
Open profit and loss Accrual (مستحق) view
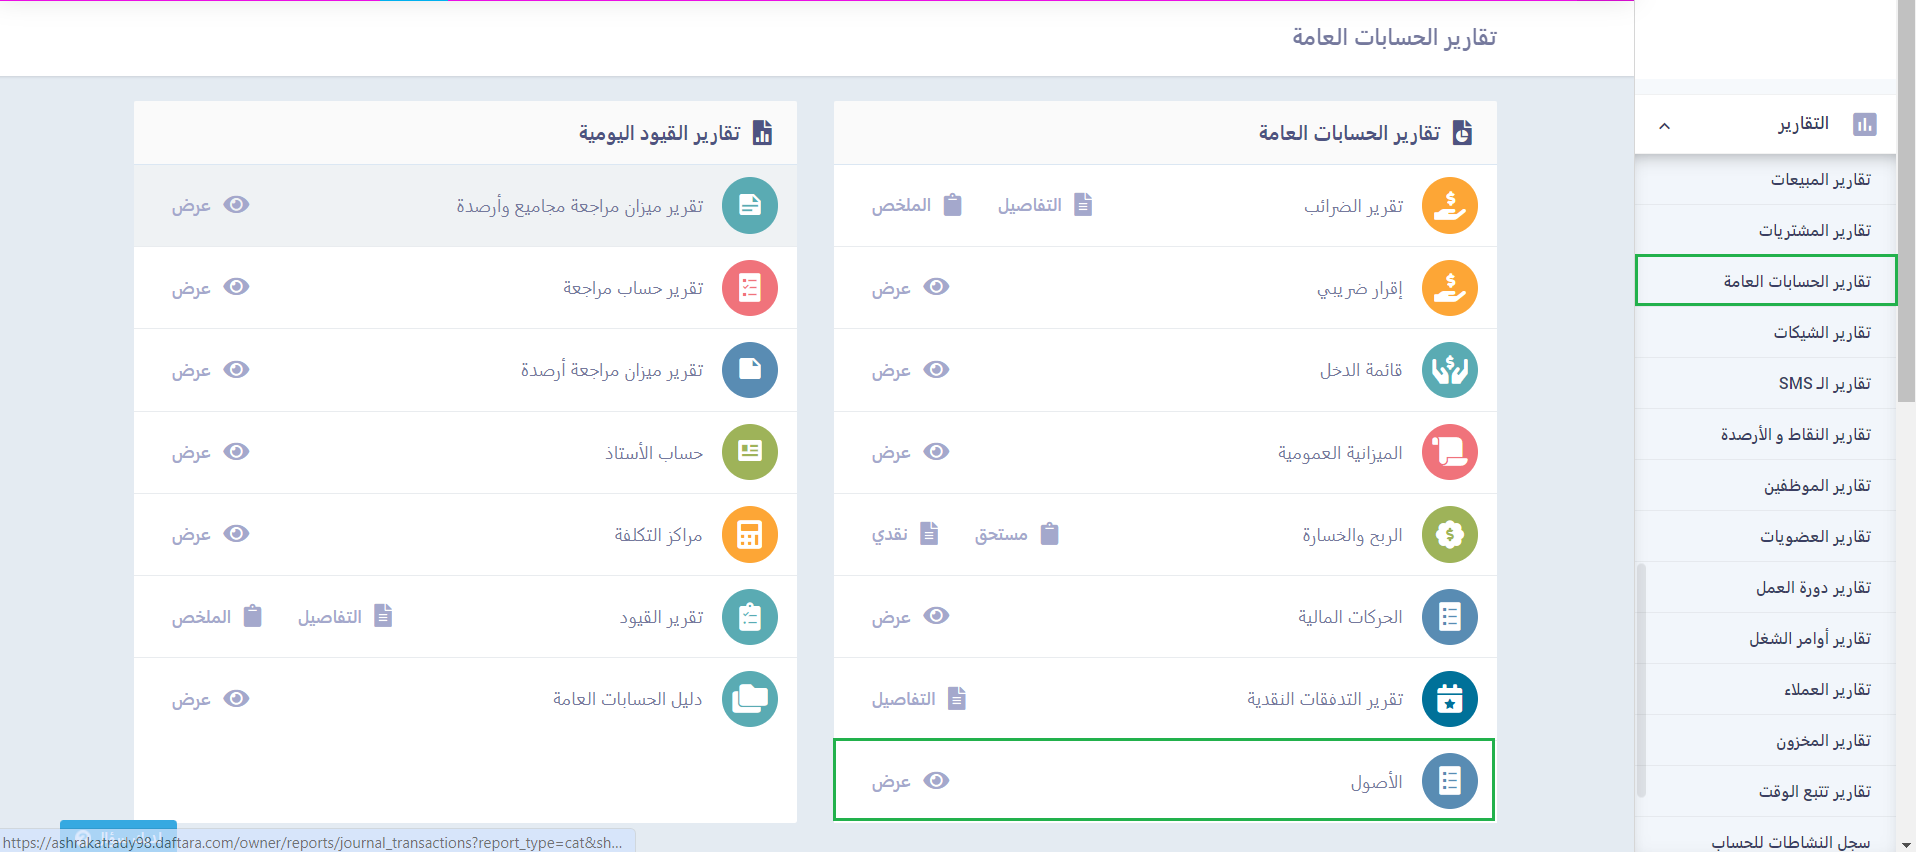coord(1016,534)
